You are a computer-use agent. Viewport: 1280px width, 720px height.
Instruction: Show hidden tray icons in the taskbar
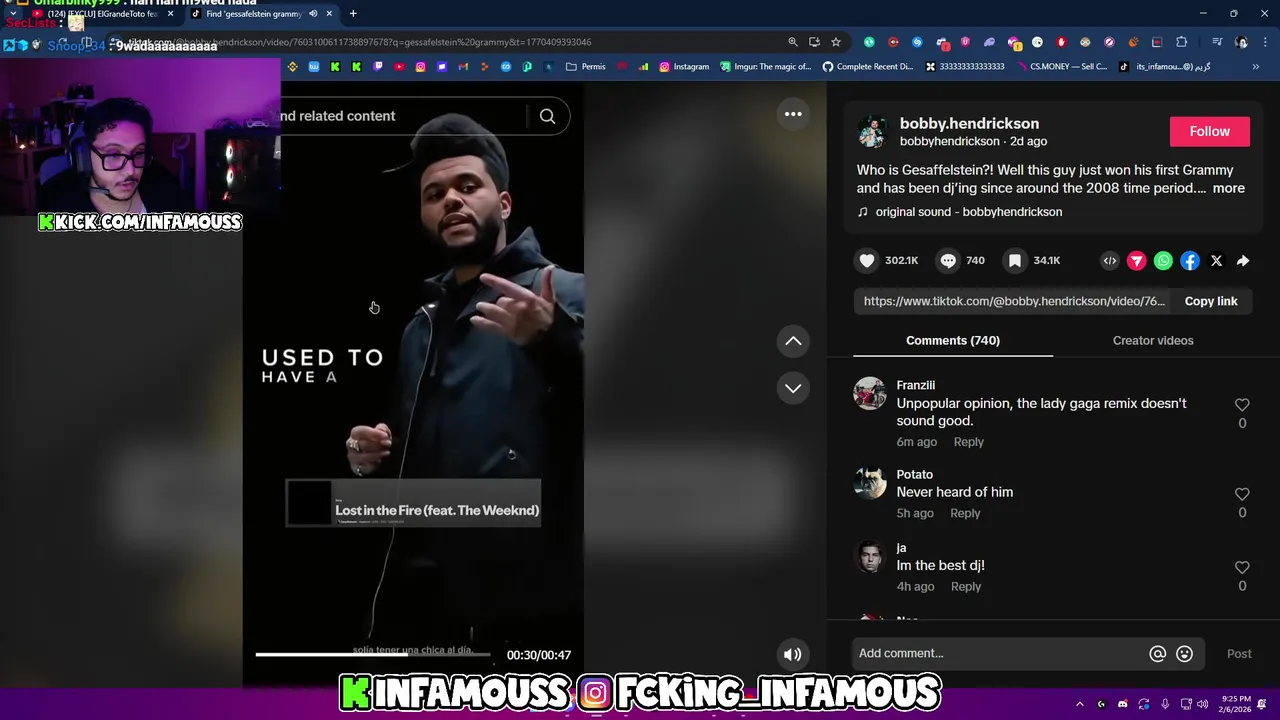click(1079, 704)
